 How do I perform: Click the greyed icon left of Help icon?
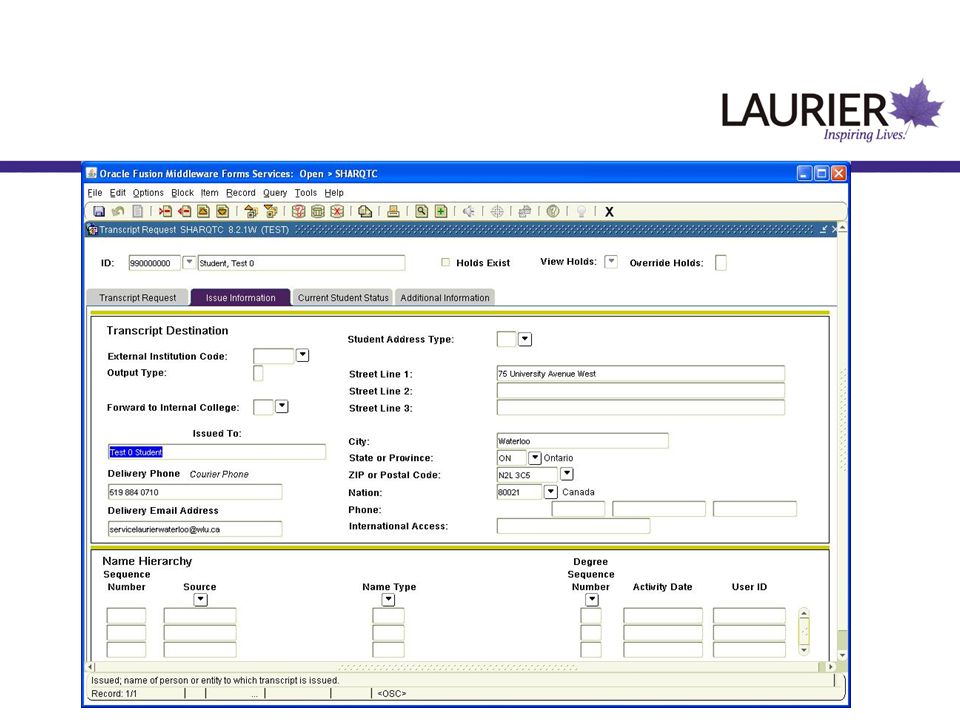click(x=525, y=211)
